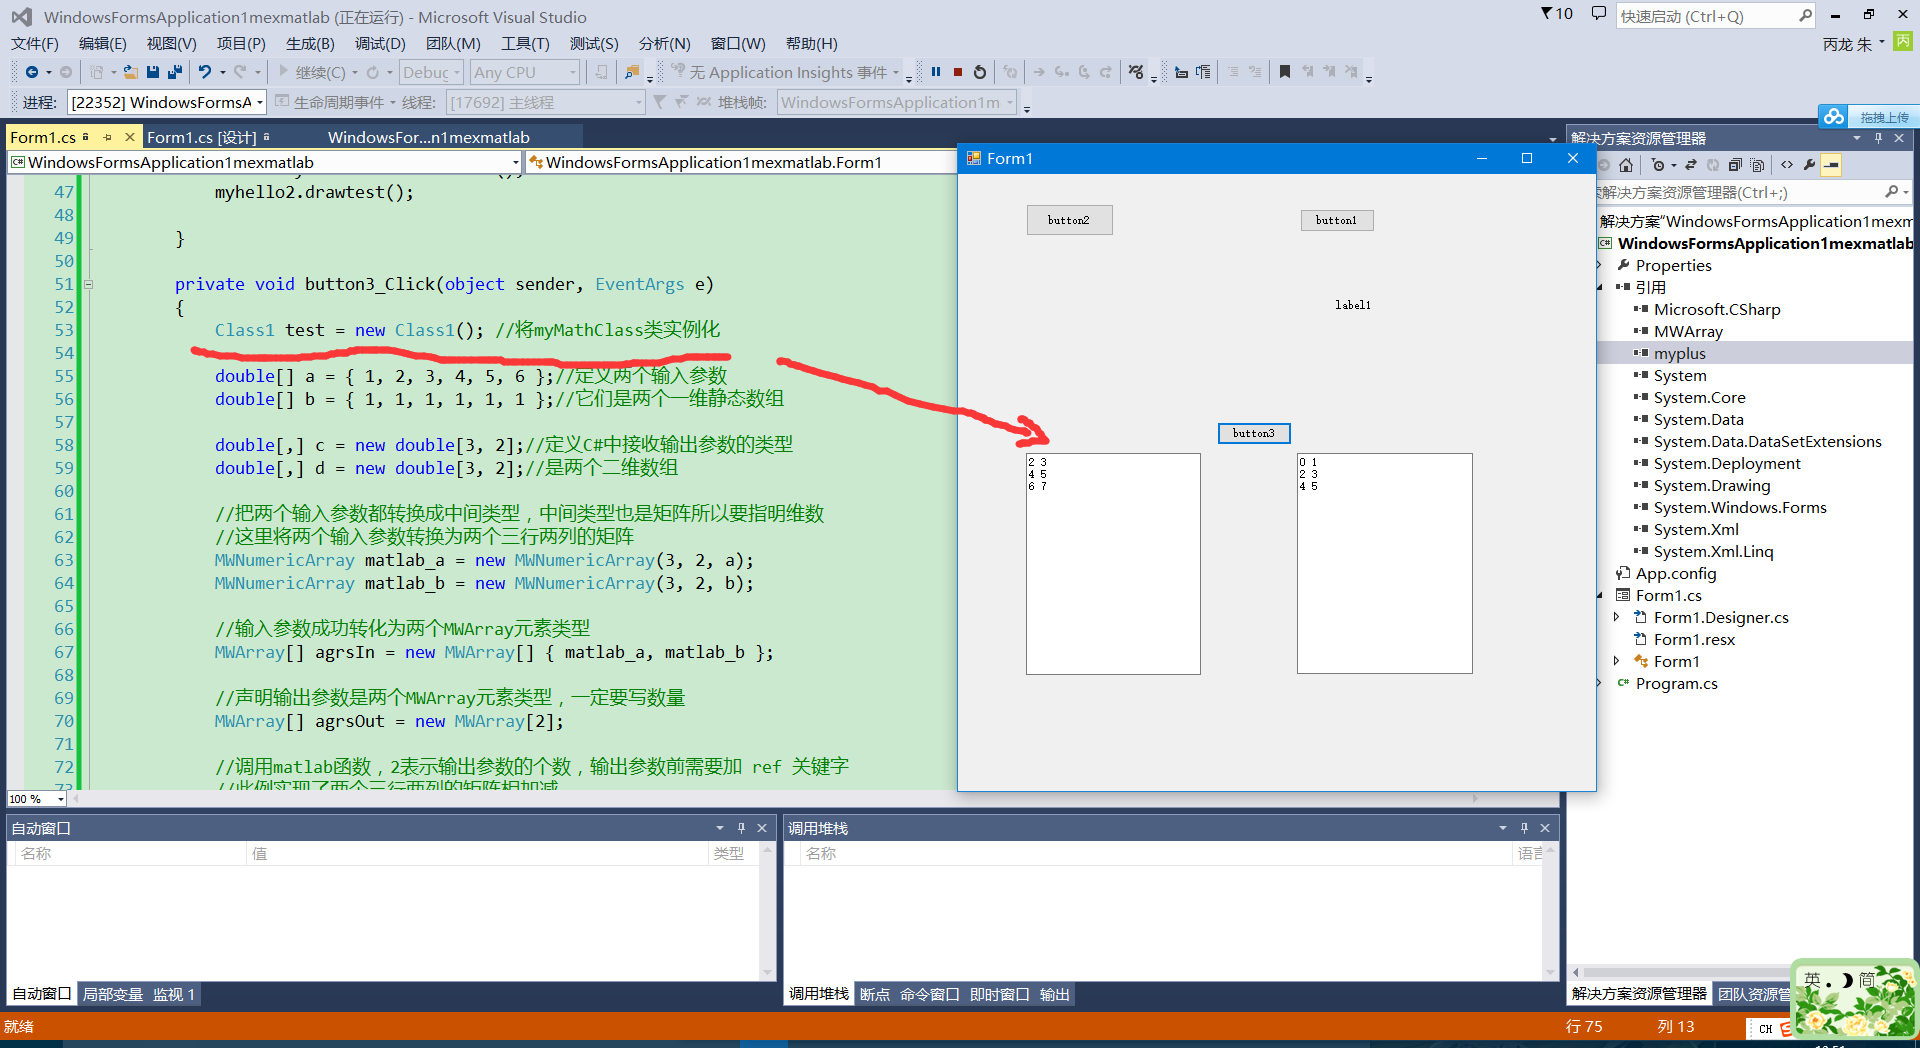The width and height of the screenshot is (1920, 1048).
Task: Select App.config in Solution Explorer
Action: pos(1675,573)
